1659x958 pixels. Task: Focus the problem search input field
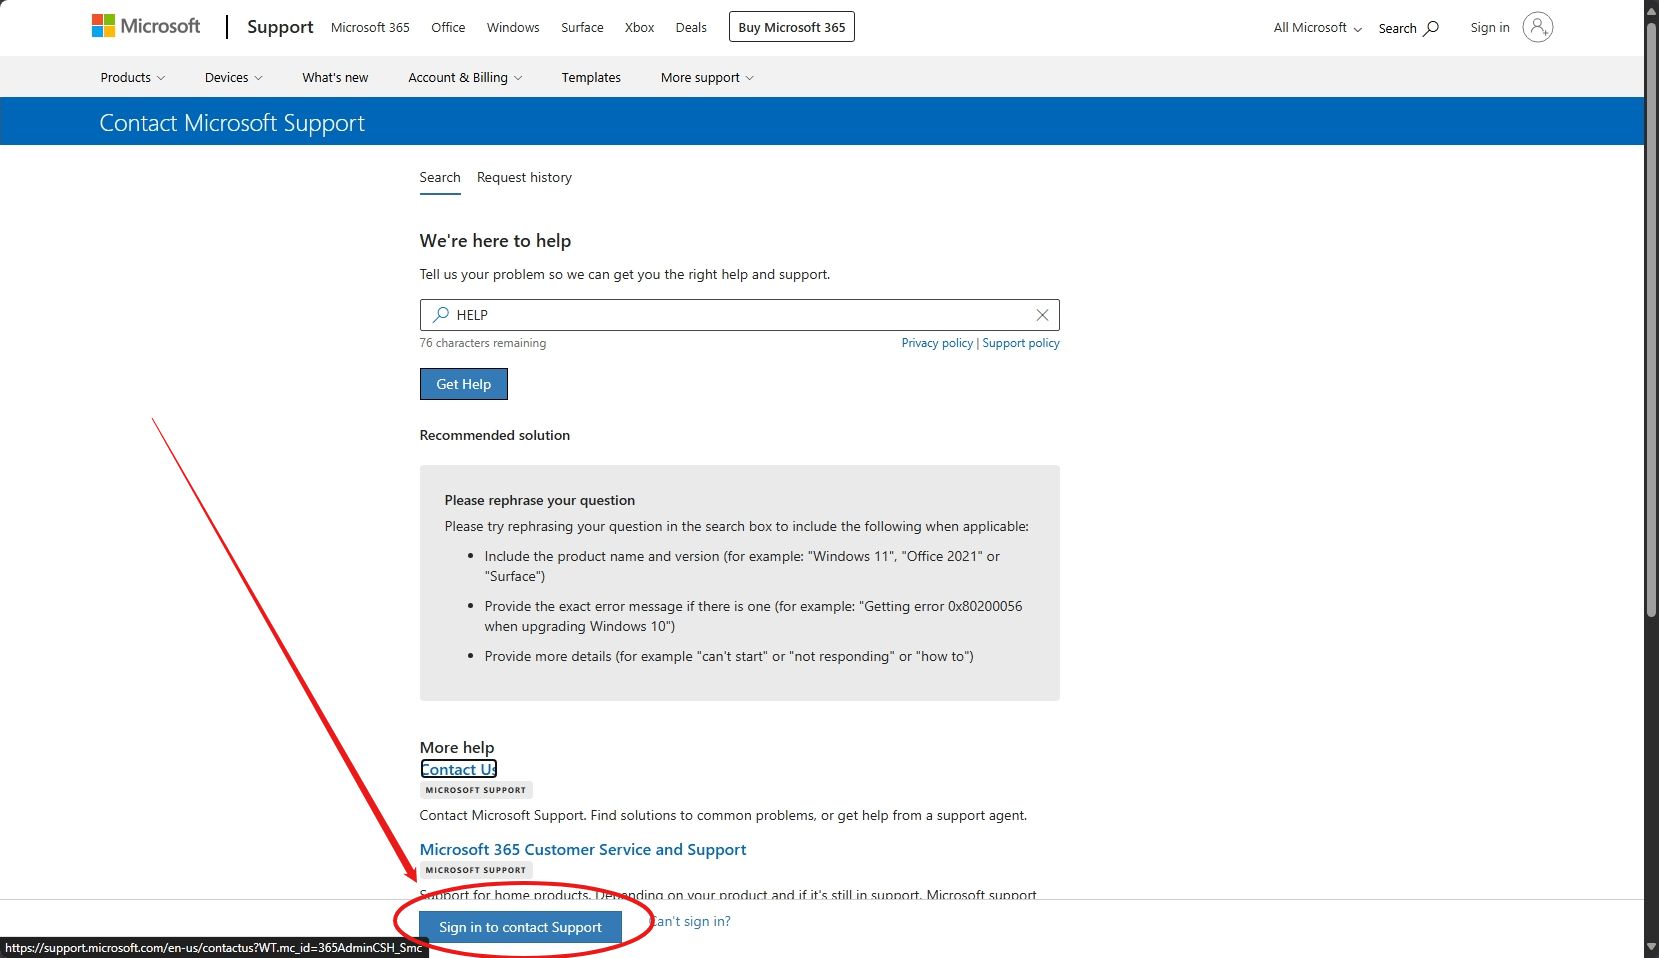(x=740, y=315)
